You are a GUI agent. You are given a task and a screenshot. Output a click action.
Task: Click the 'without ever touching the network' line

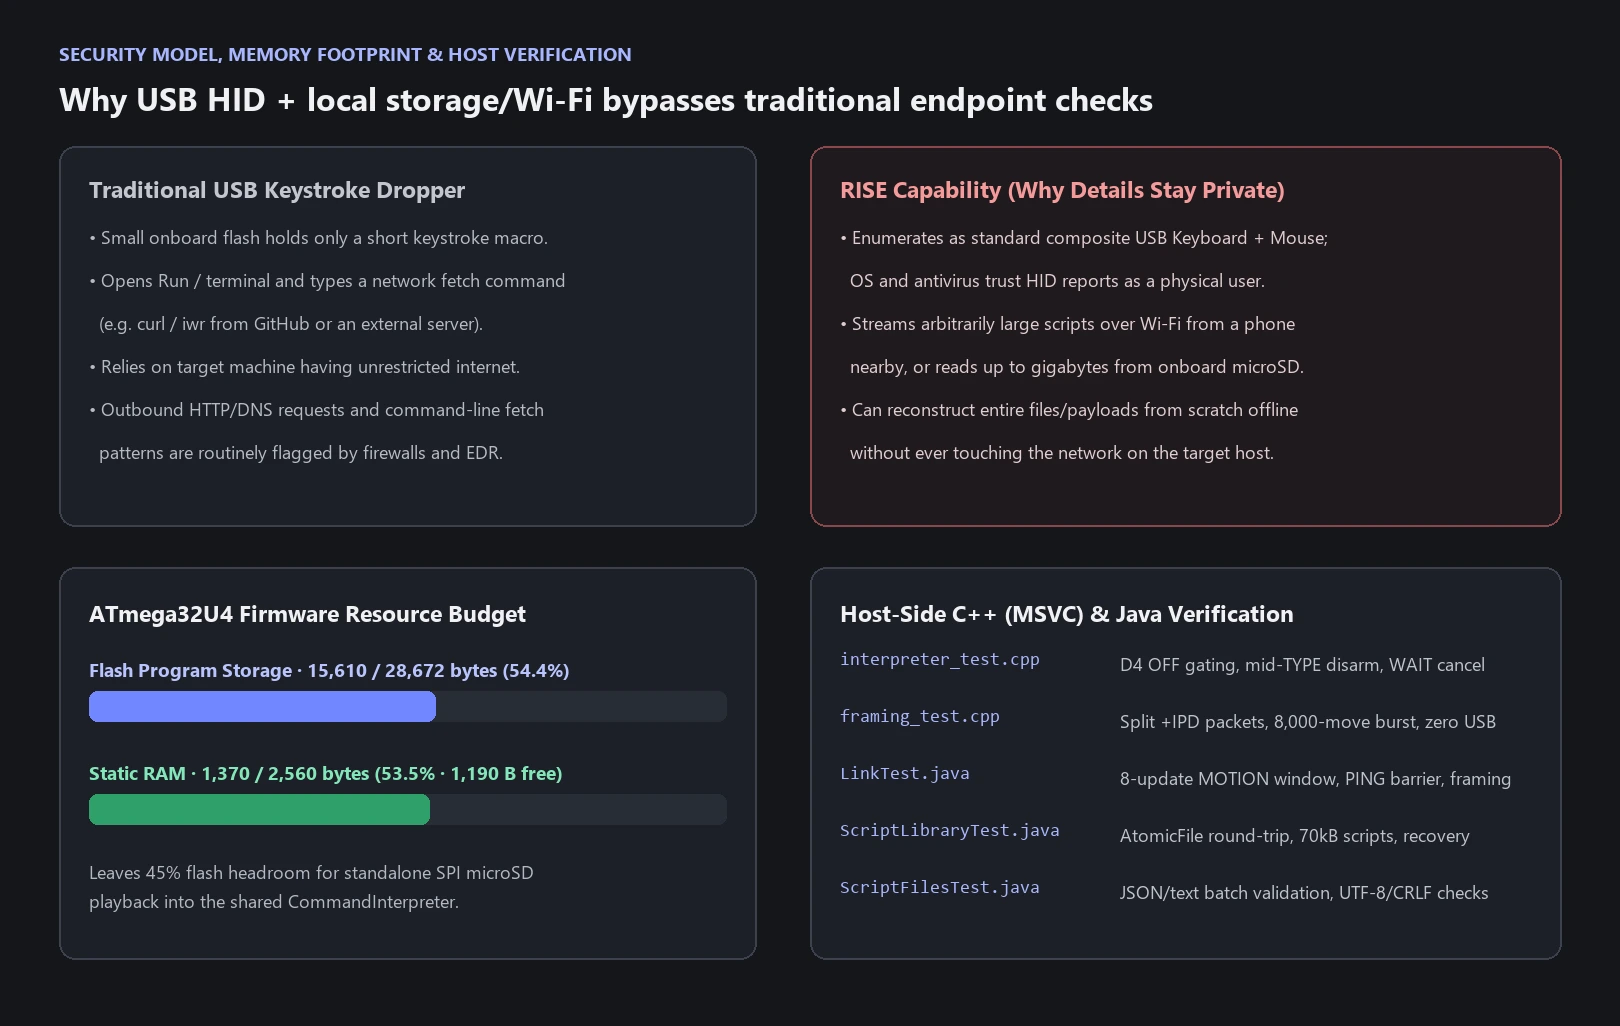[x=1062, y=453]
